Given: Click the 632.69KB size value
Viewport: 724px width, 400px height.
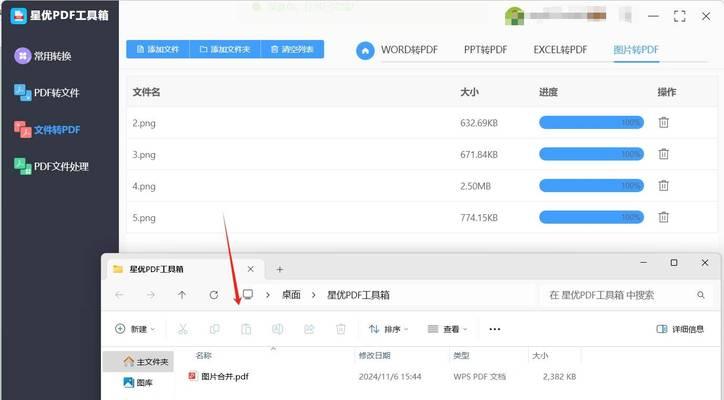Looking at the screenshot, I should click(x=479, y=123).
